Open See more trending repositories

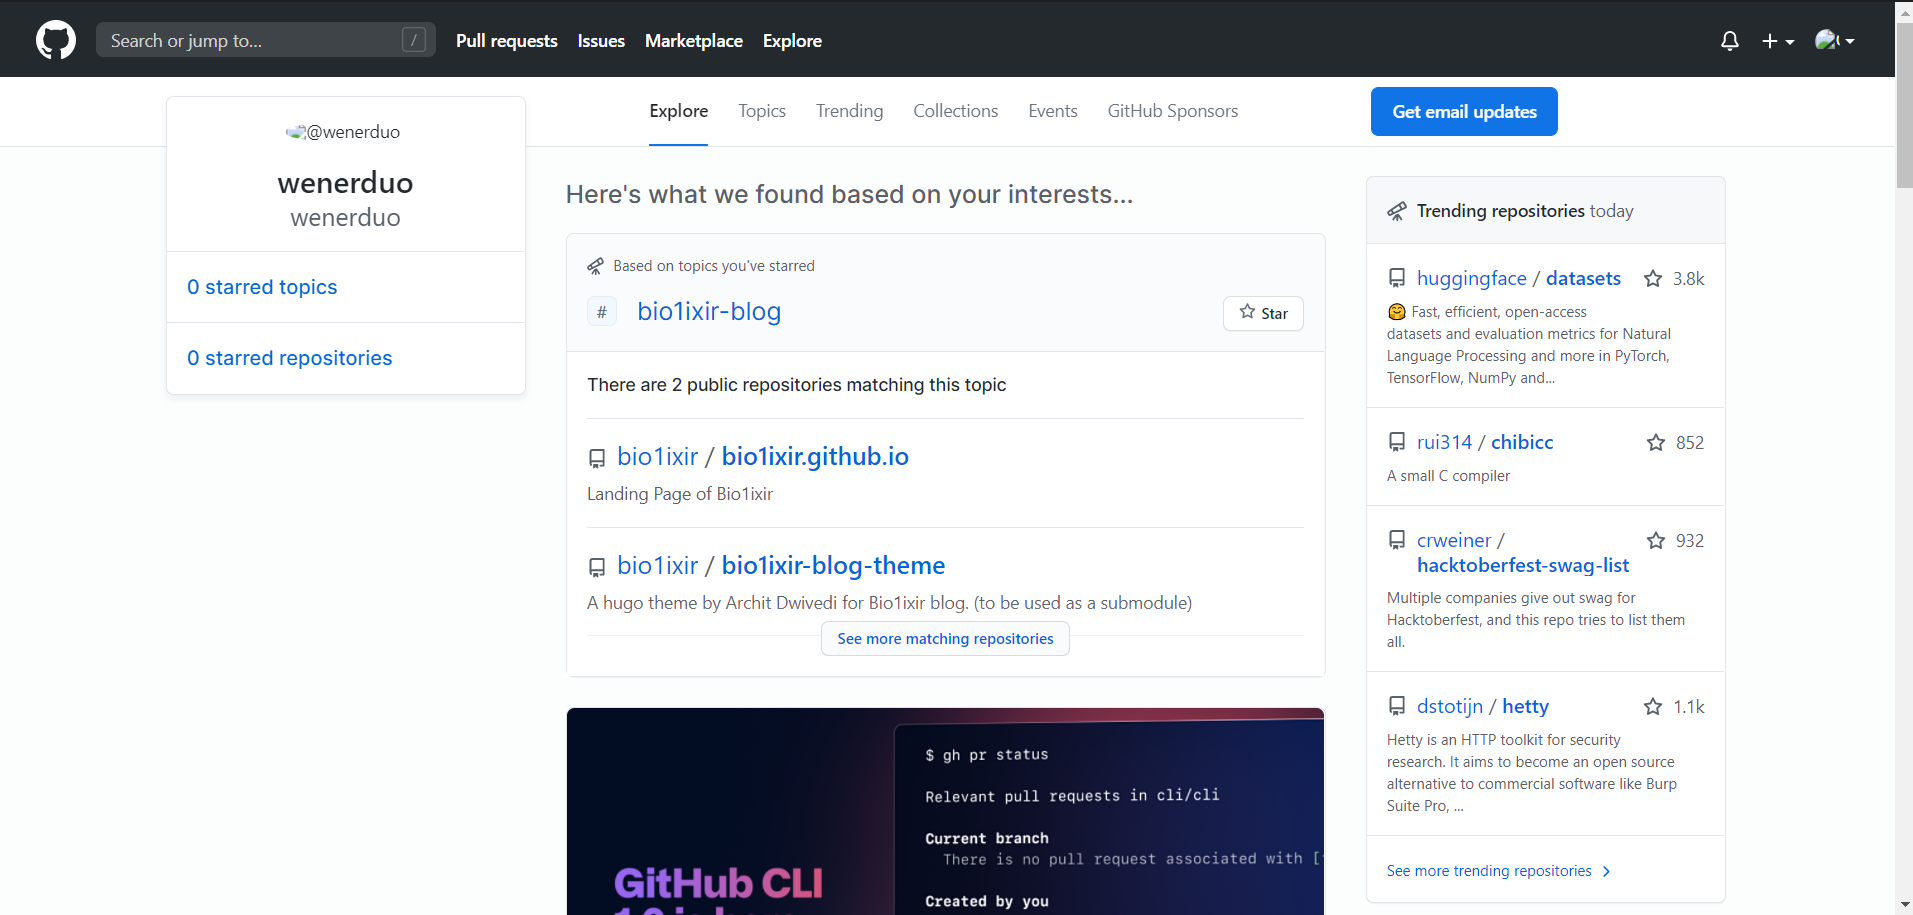pyautogui.click(x=1499, y=871)
